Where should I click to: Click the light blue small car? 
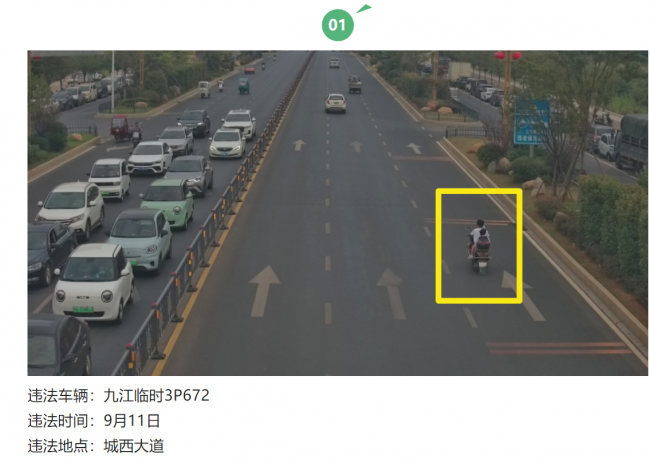[141, 240]
